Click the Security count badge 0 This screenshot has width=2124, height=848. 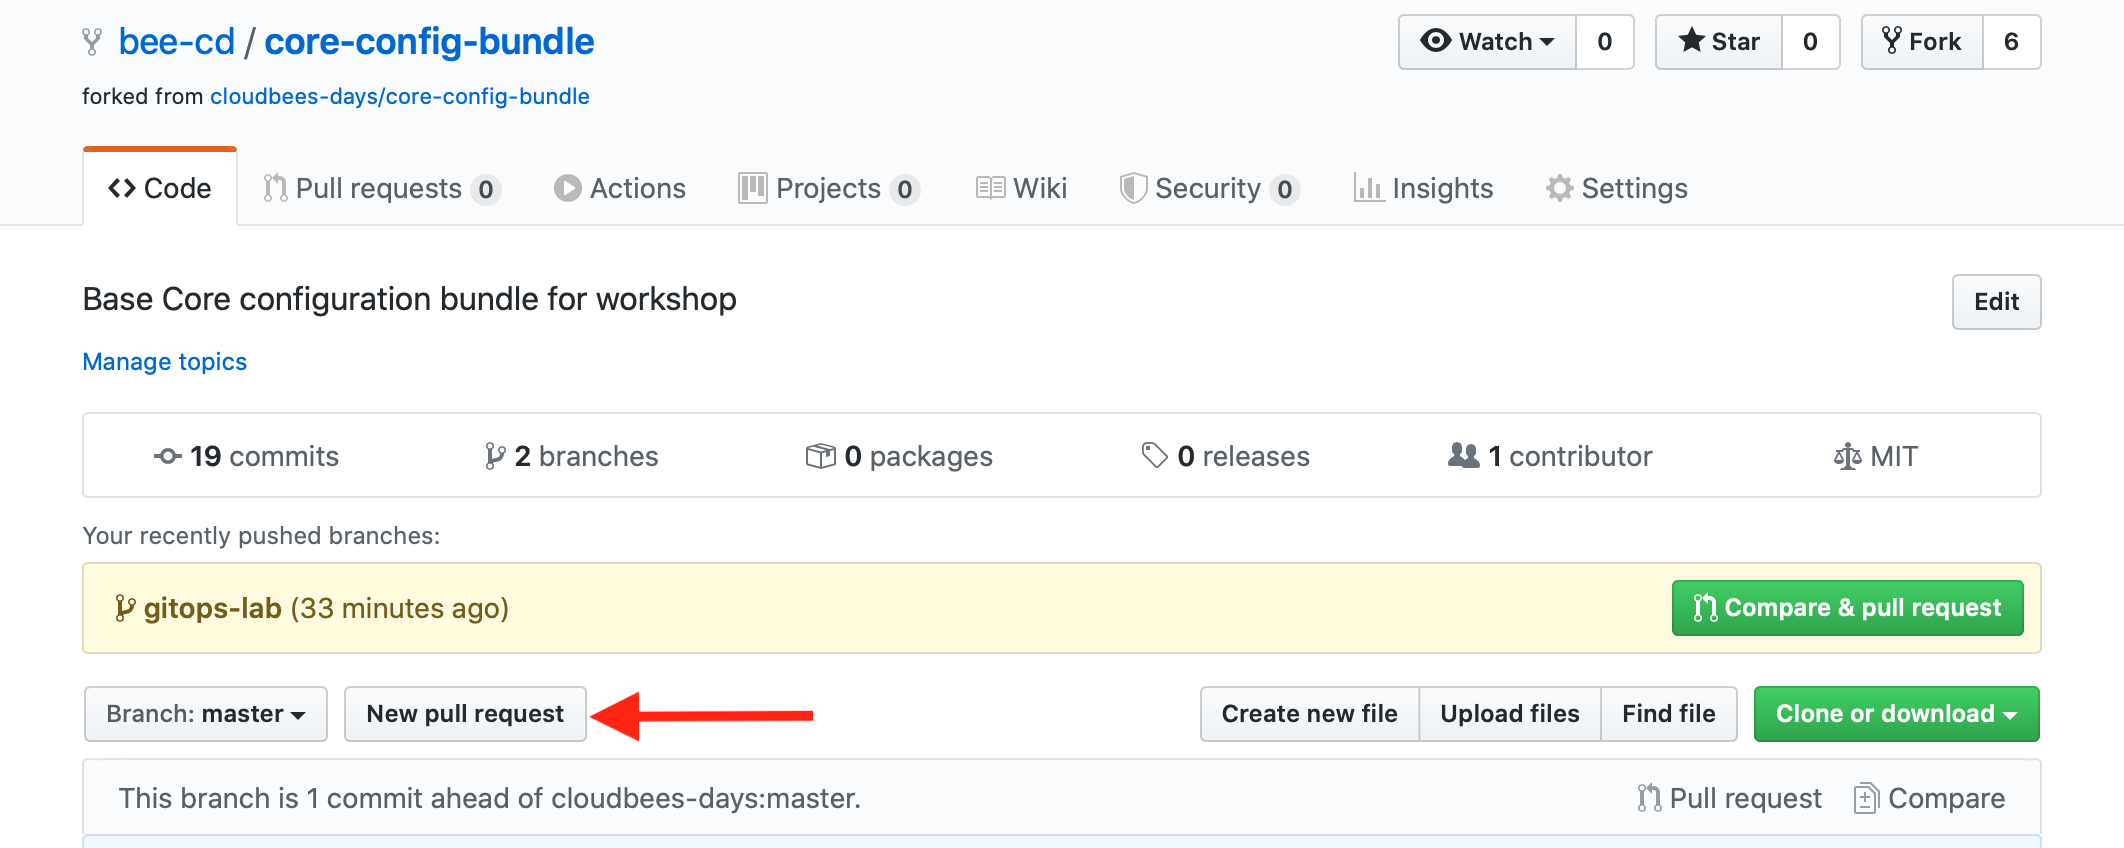pyautogui.click(x=1285, y=189)
